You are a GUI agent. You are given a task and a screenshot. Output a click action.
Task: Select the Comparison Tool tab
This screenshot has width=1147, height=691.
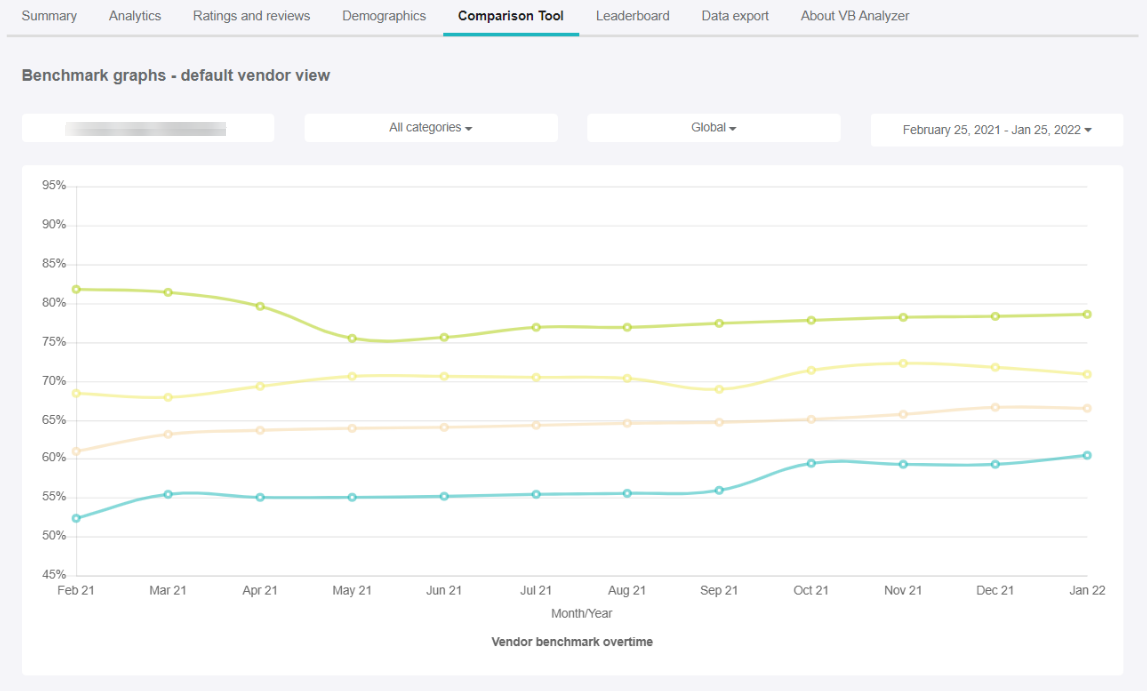[x=511, y=16]
